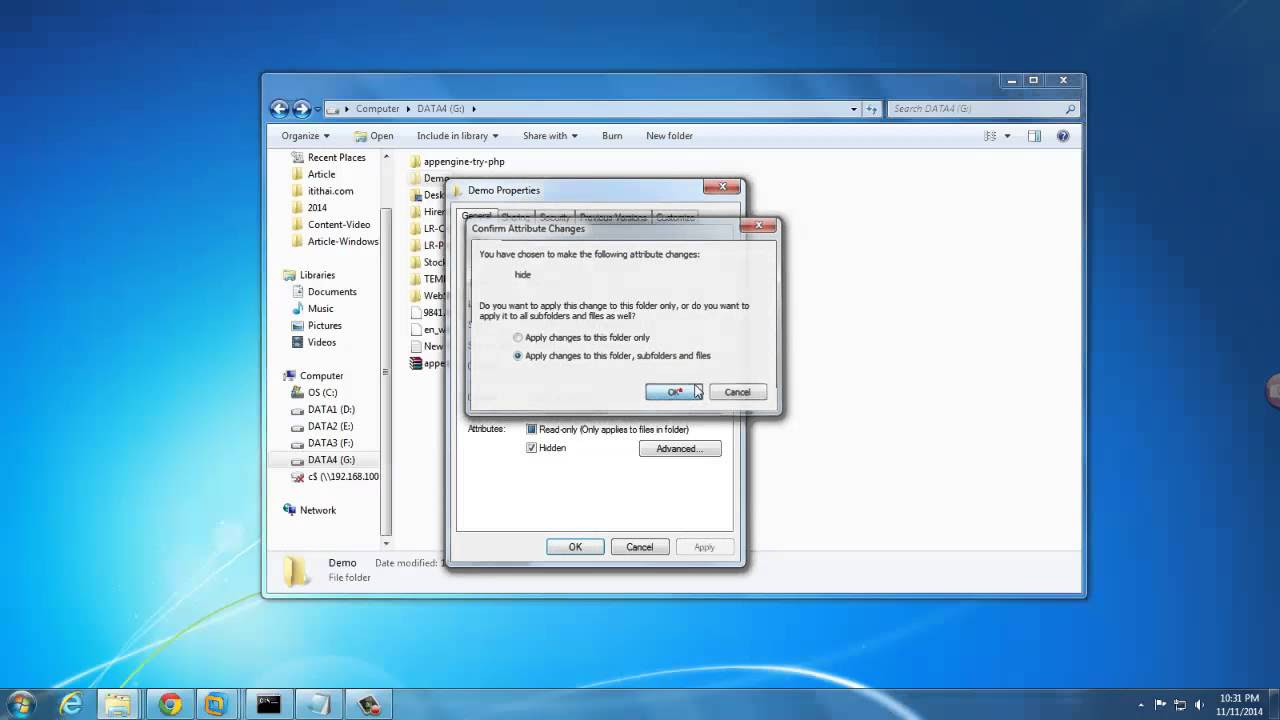
Task: Click the Explorer Forward arrow button
Action: click(301, 109)
